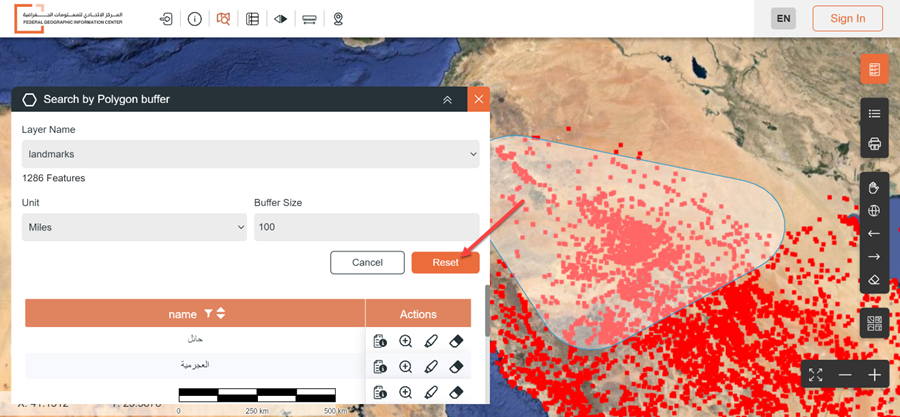Open the Unit Miles dropdown

tap(134, 227)
